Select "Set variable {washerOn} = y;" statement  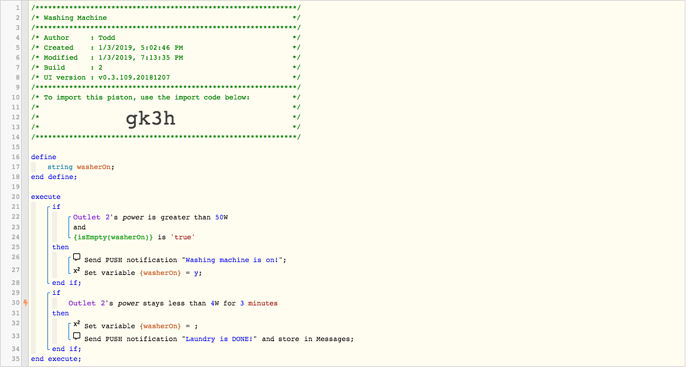click(143, 273)
